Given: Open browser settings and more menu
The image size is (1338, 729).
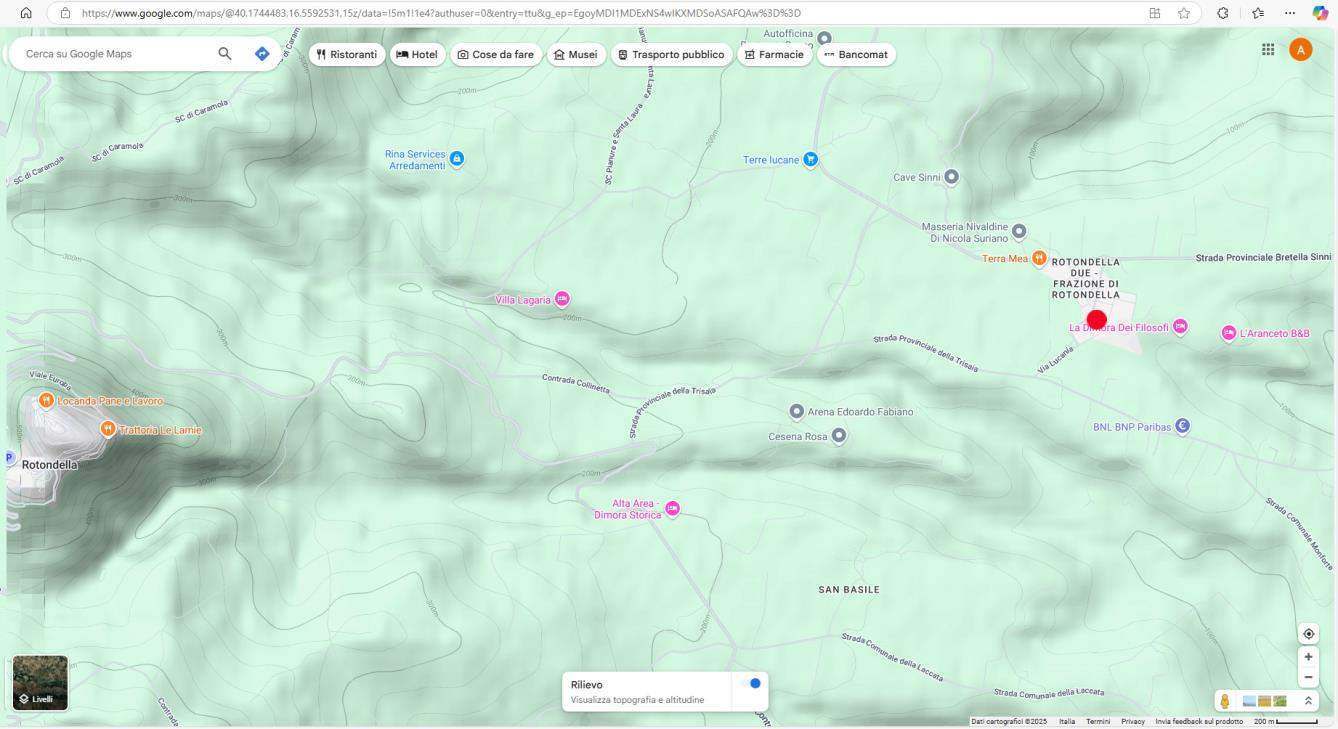Looking at the screenshot, I should pyautogui.click(x=1290, y=13).
